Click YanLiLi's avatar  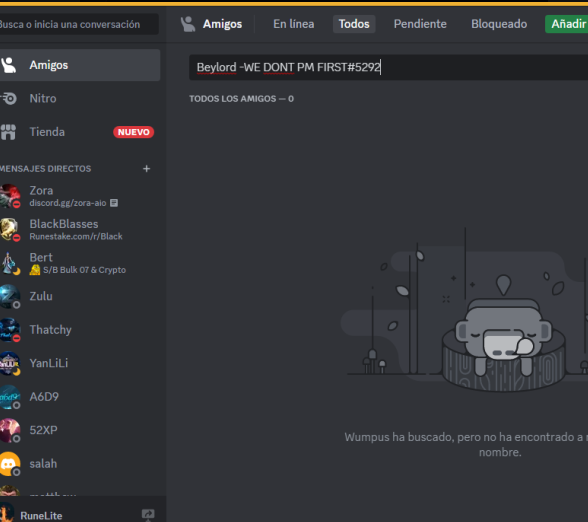tap(10, 363)
